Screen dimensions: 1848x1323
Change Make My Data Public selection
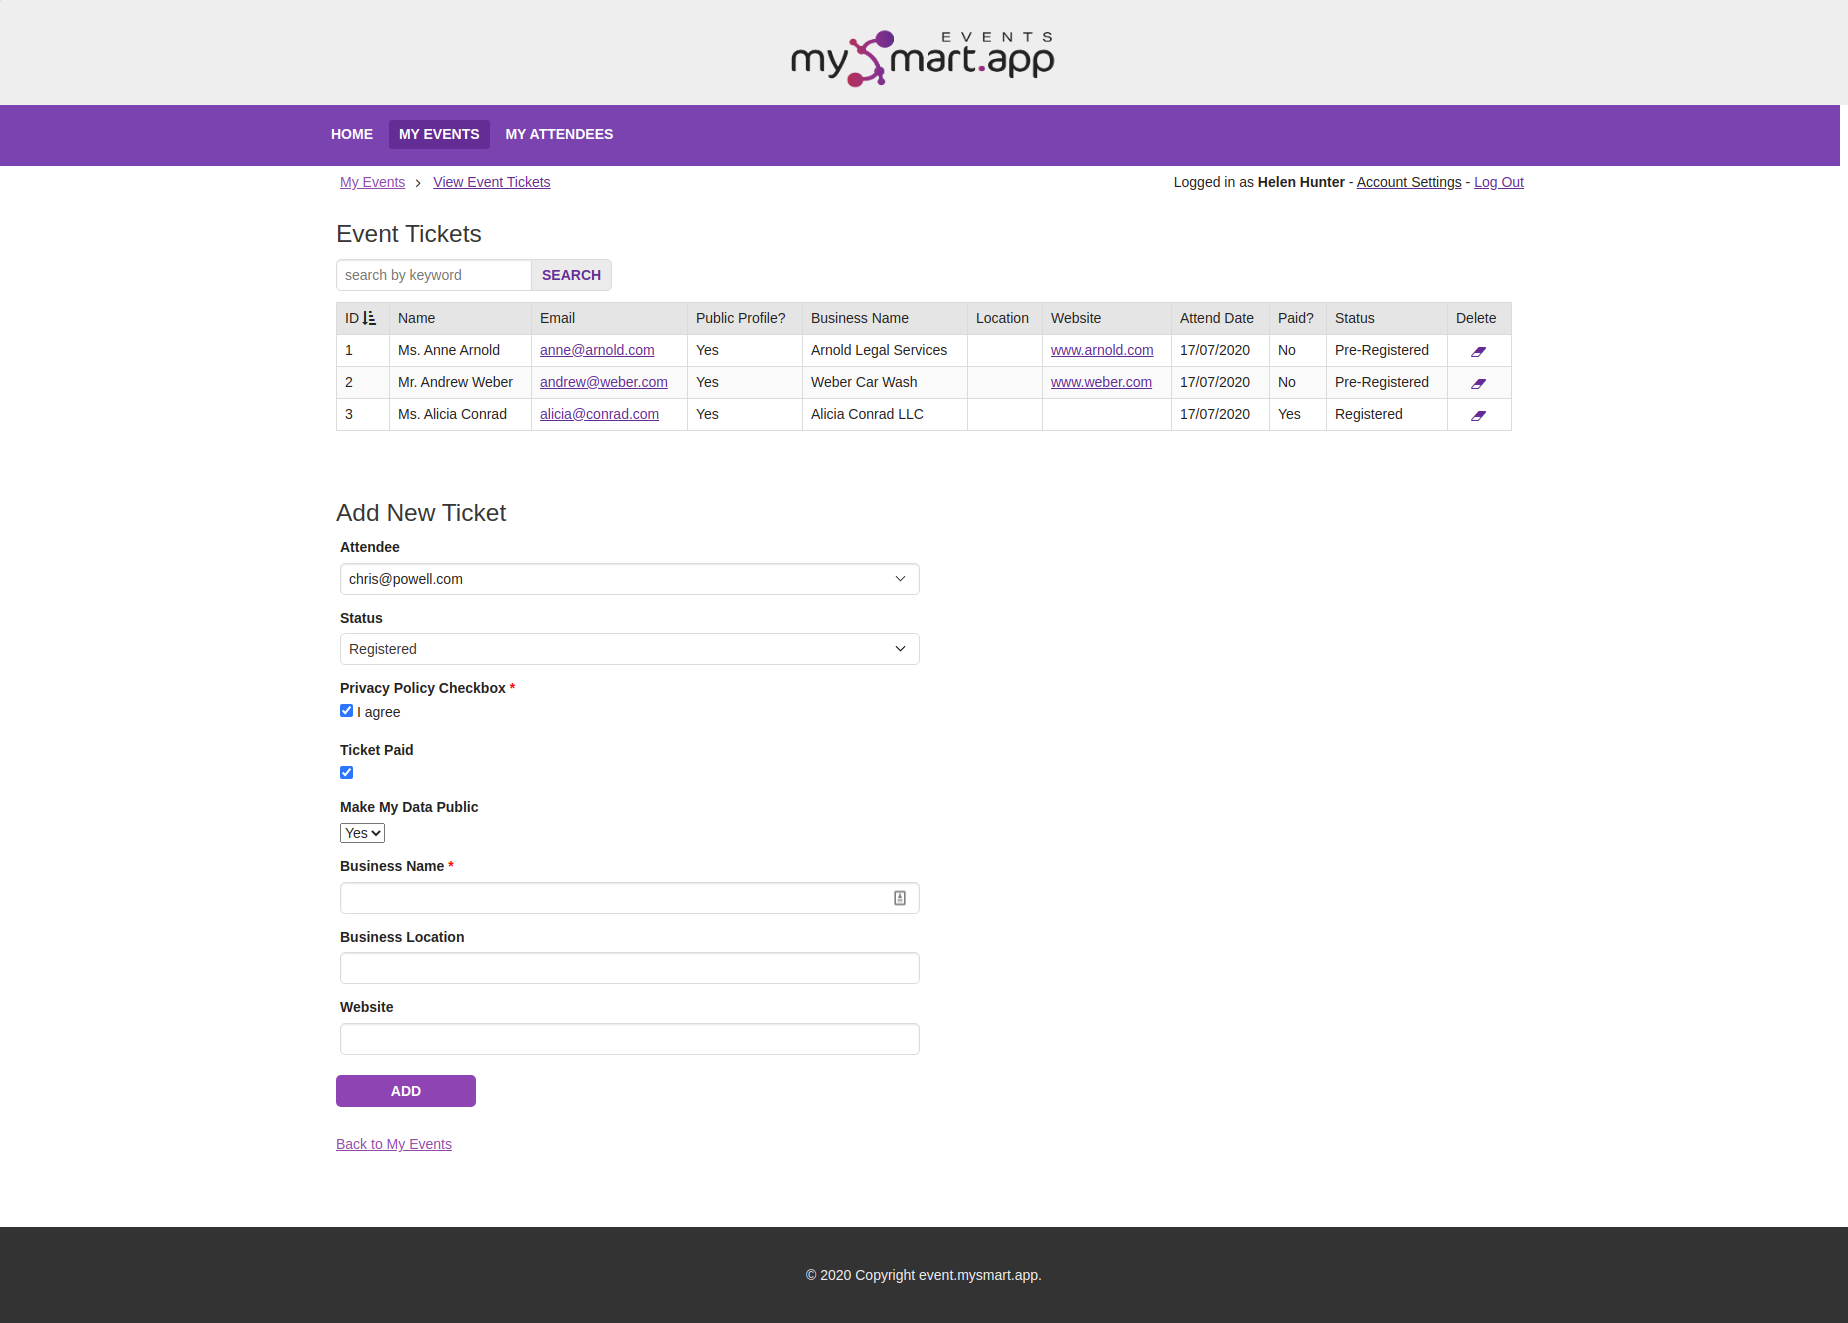coord(361,832)
